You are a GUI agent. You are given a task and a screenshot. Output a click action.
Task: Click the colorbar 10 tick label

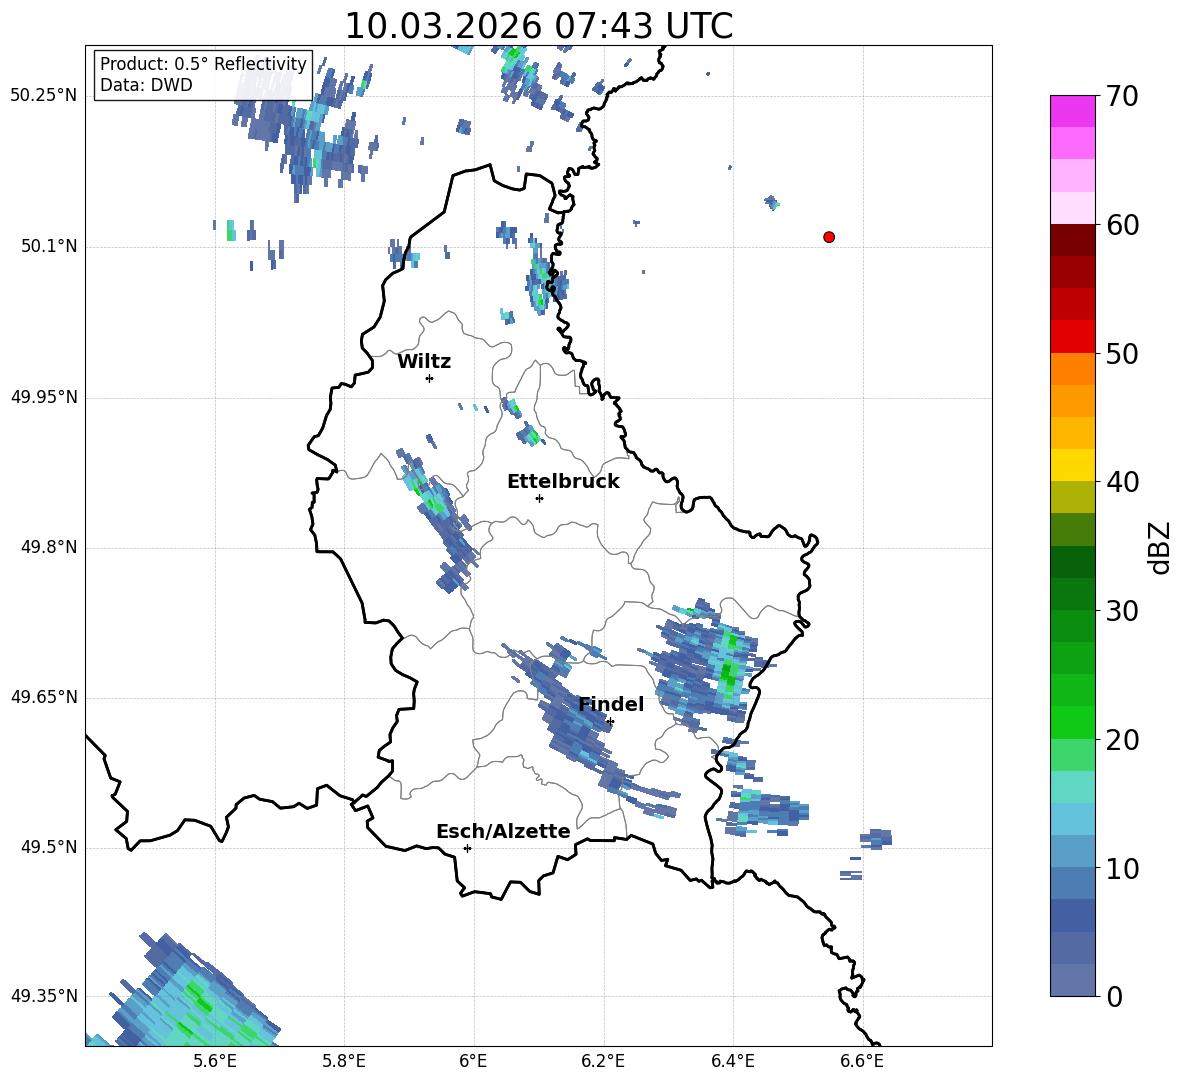pyautogui.click(x=1122, y=868)
